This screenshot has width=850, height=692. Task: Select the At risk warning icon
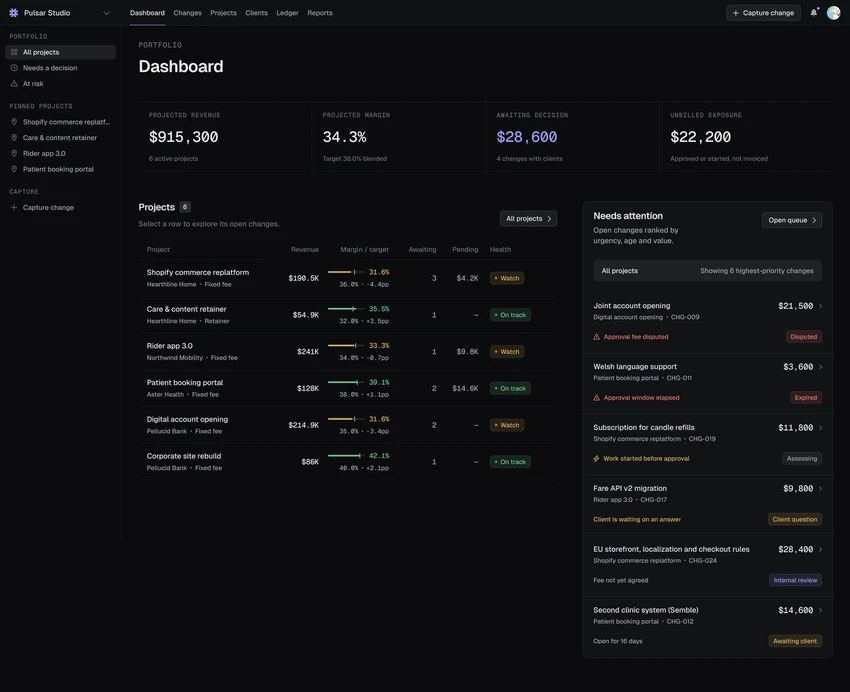(14, 83)
